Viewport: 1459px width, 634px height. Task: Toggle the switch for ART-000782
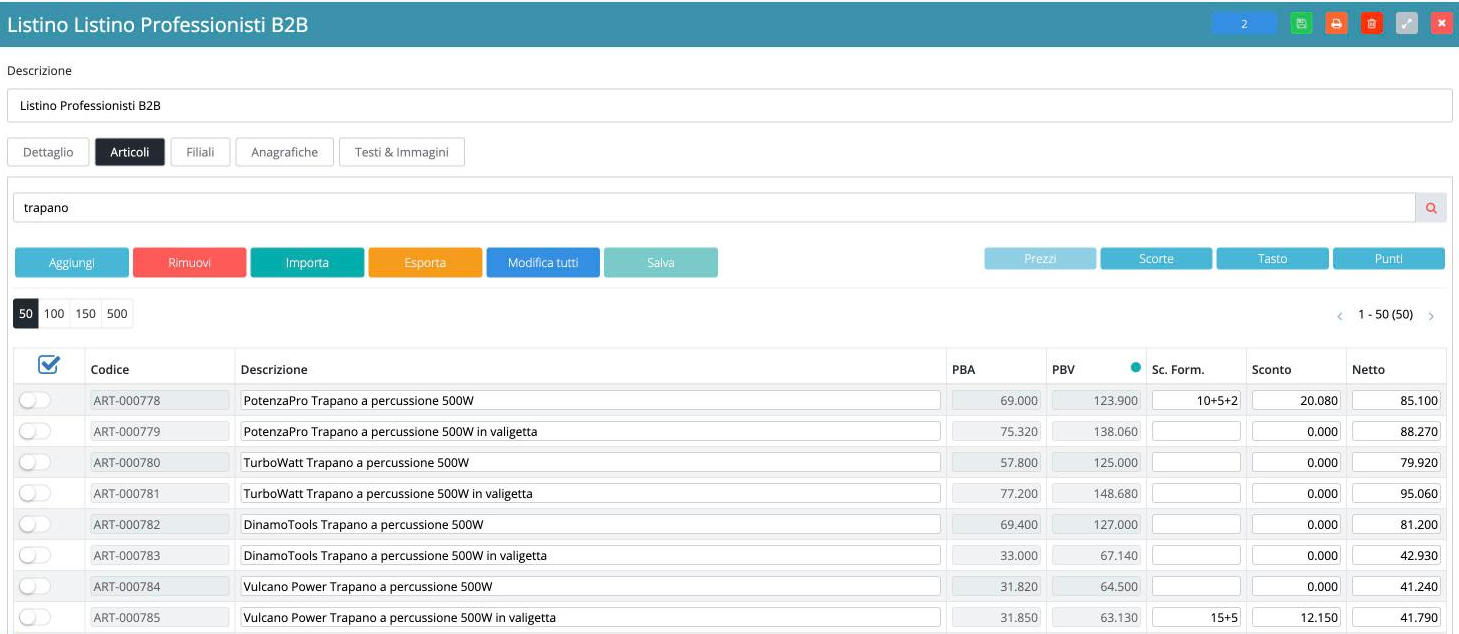(x=34, y=525)
